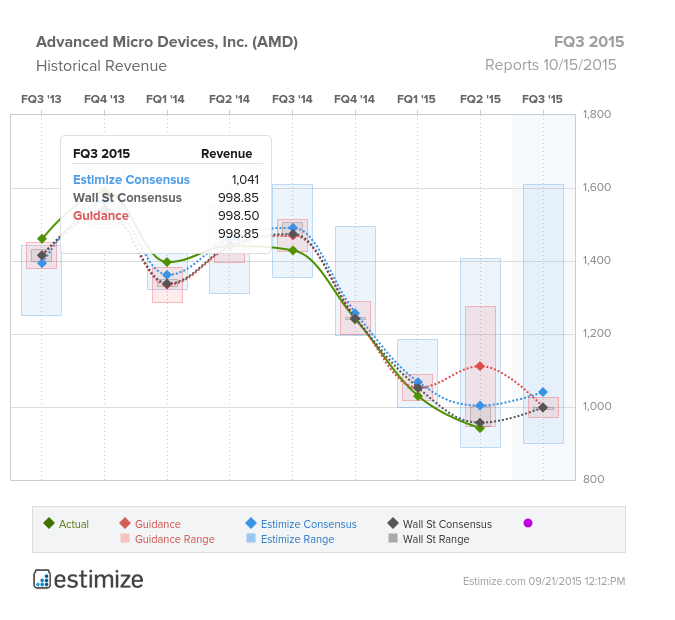
Task: Click the 800 axis label
Action: click(x=594, y=479)
